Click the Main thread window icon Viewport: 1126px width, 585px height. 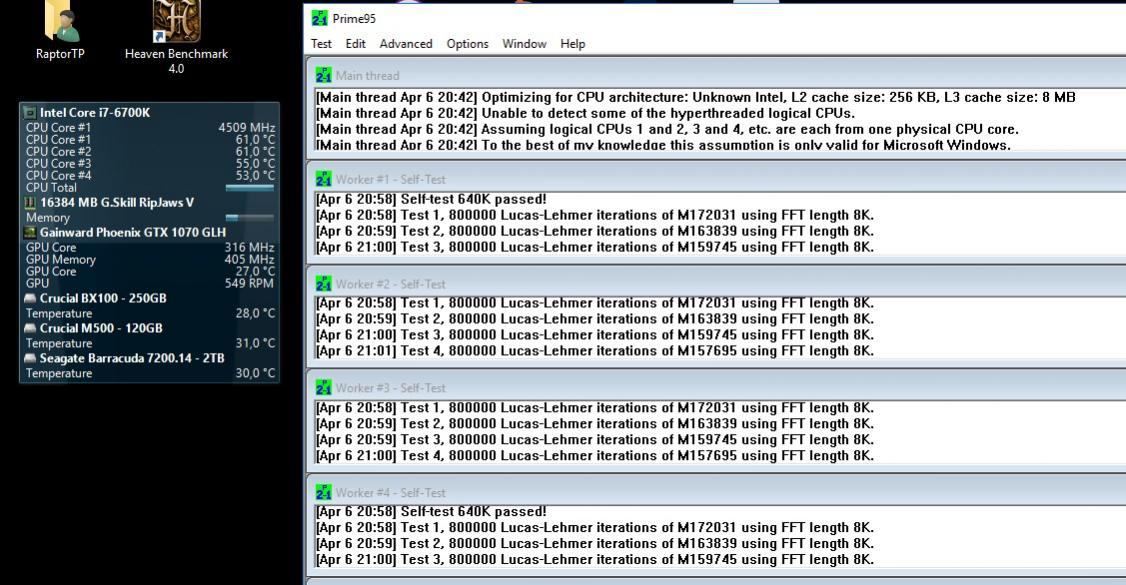(323, 75)
